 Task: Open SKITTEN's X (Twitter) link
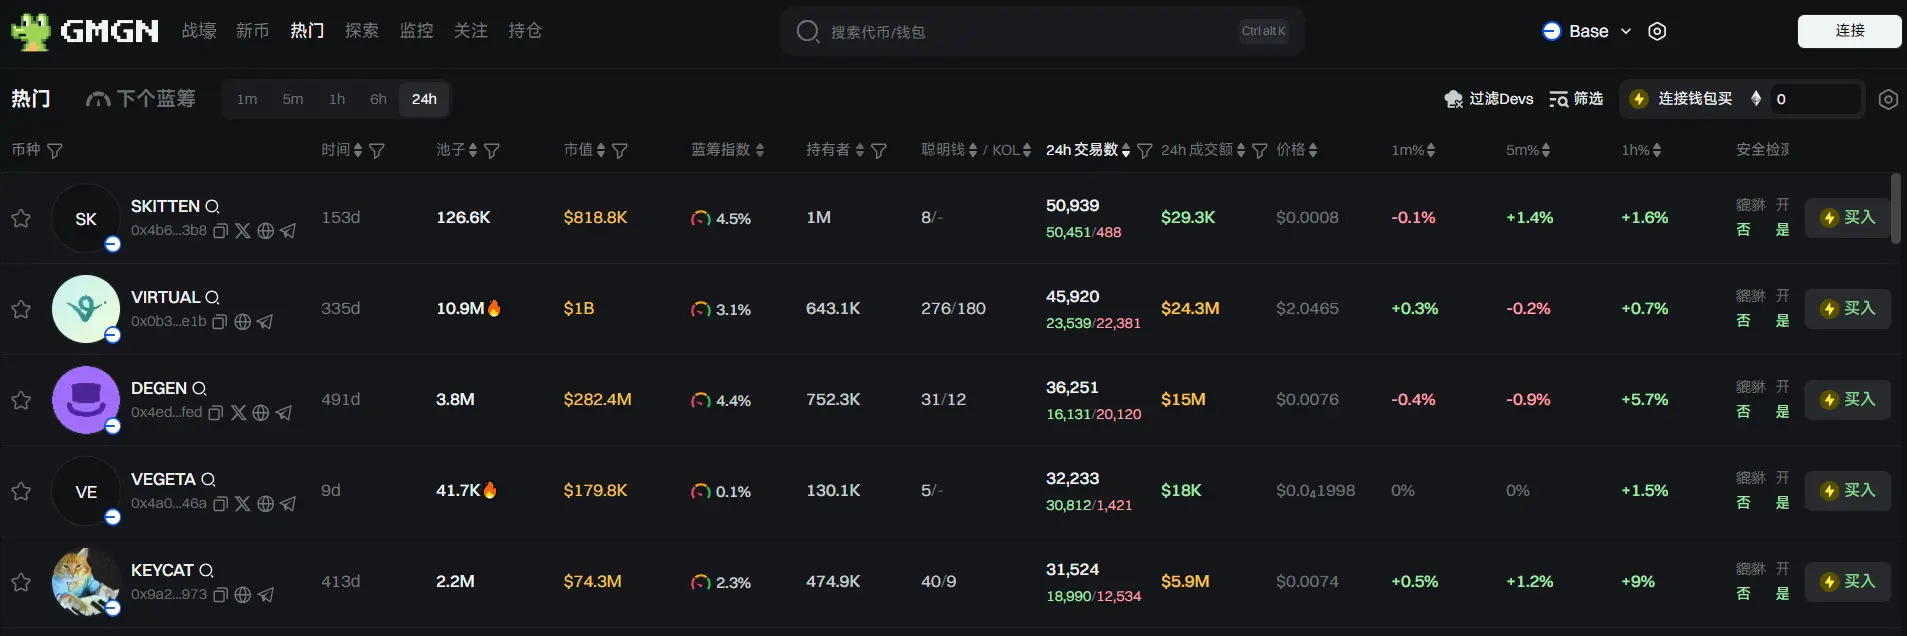click(x=242, y=231)
